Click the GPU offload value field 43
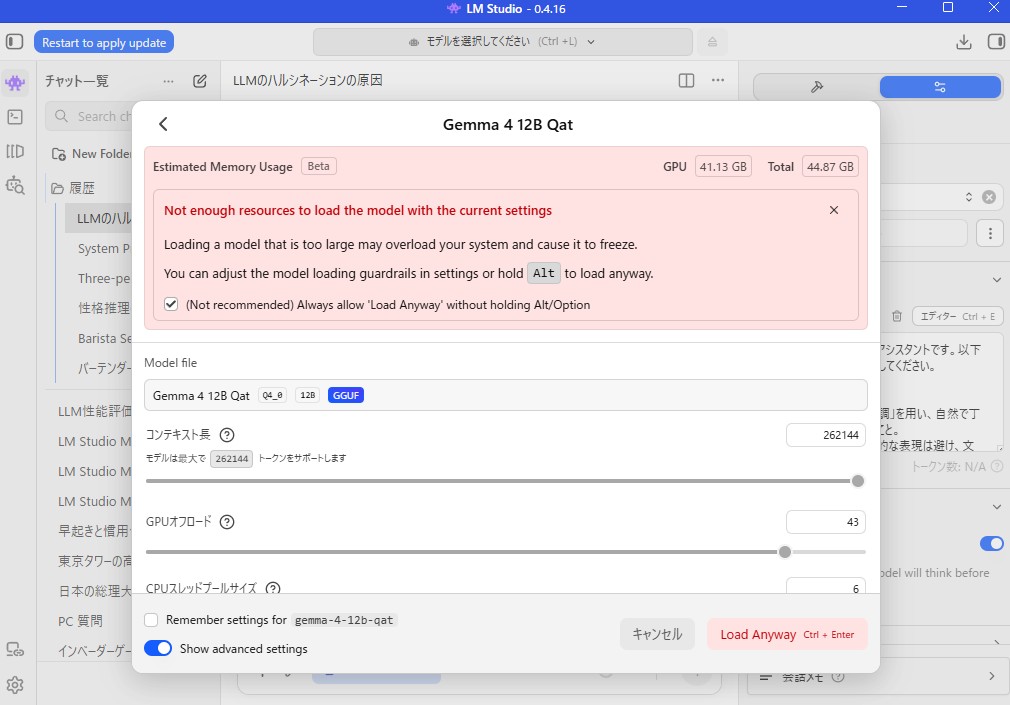The image size is (1010, 705). point(826,522)
